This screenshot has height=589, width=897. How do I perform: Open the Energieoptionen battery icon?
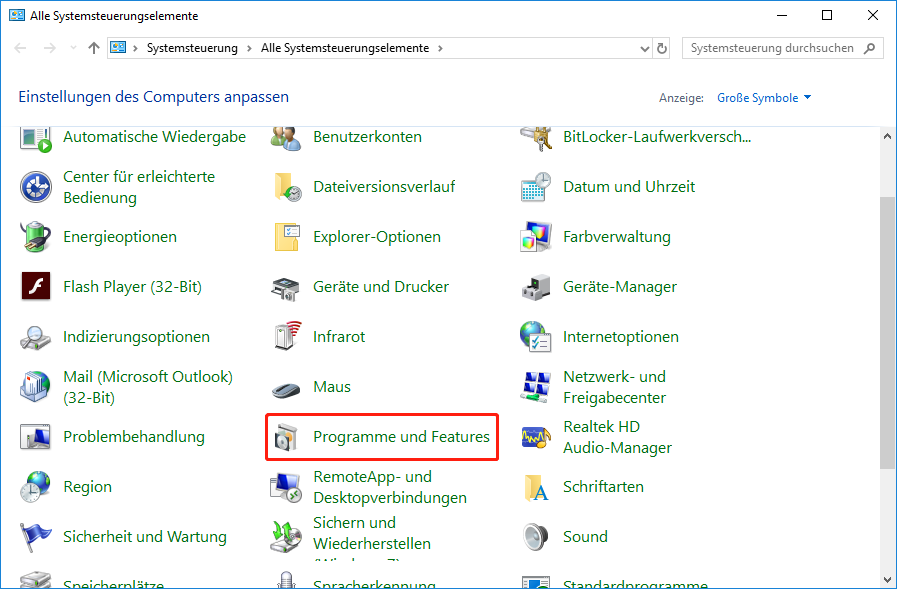tap(35, 237)
